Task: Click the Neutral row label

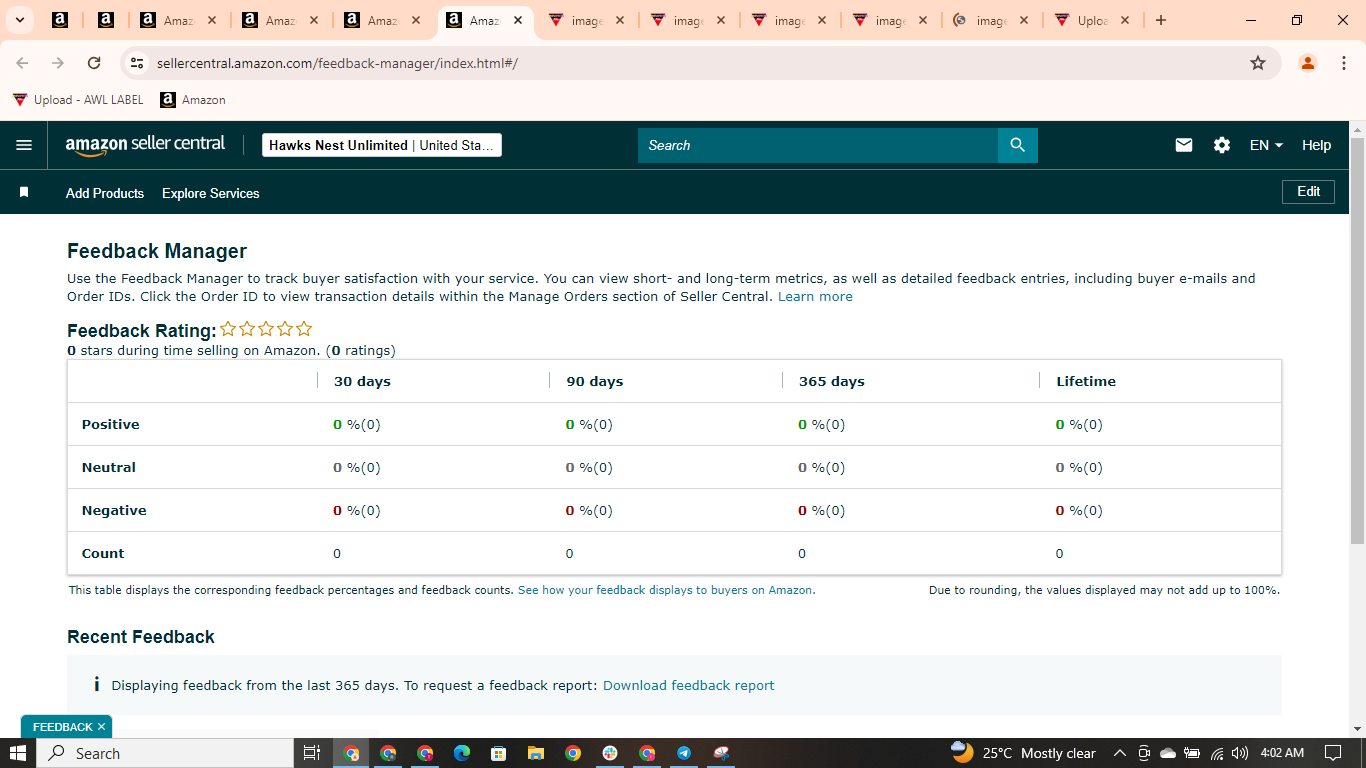Action: (109, 467)
